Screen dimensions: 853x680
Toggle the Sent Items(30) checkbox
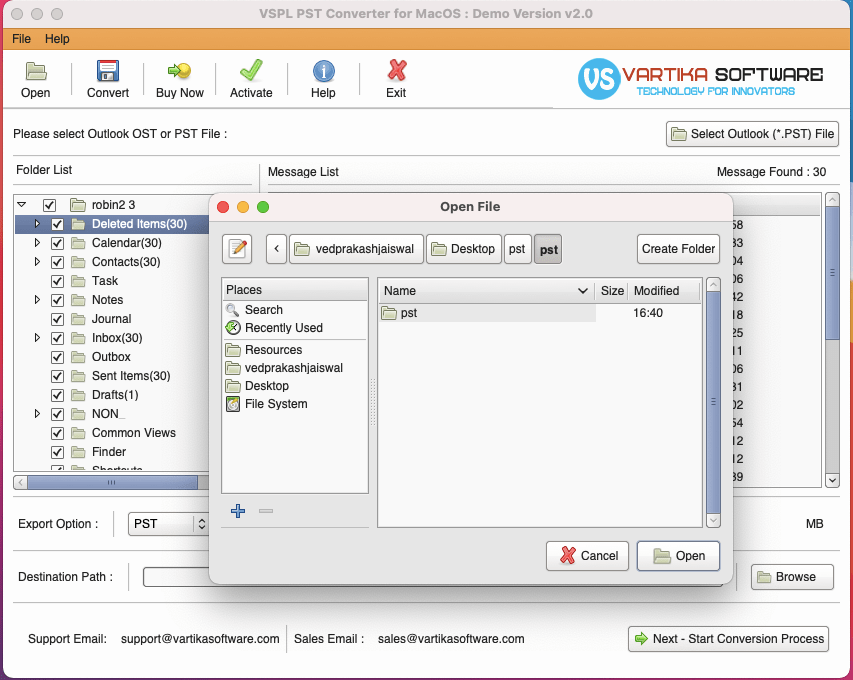[57, 376]
